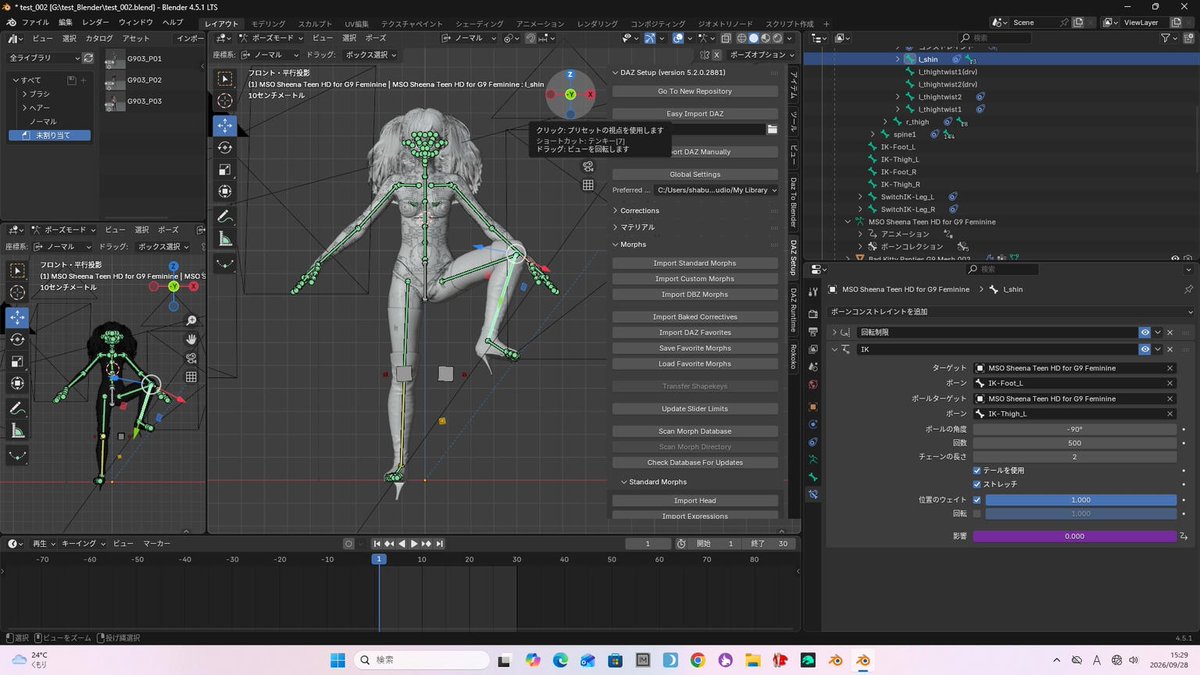Toggle camera view icon in main viewport
Viewport: 1200px width, 675px height.
point(589,167)
